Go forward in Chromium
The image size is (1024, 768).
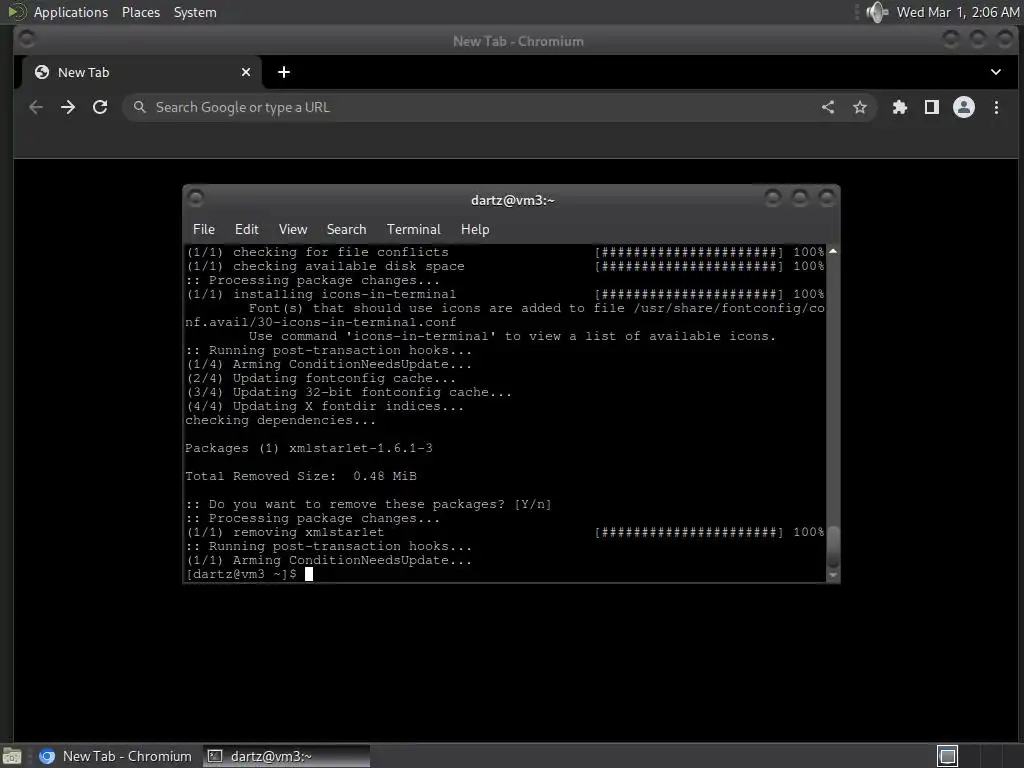coord(68,107)
